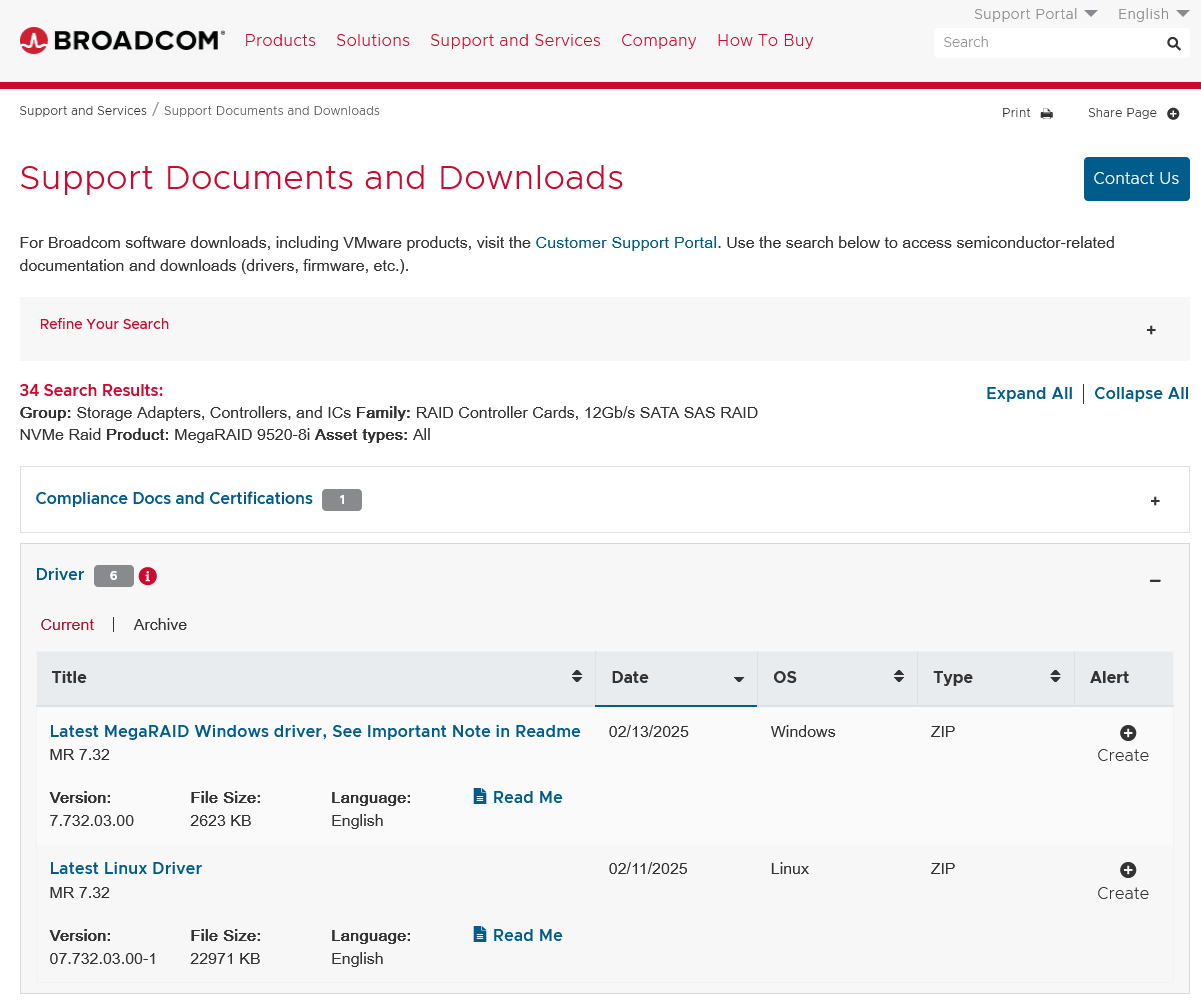The width and height of the screenshot is (1201, 1004).
Task: Expand the Refine Your Search panel
Action: [x=1151, y=330]
